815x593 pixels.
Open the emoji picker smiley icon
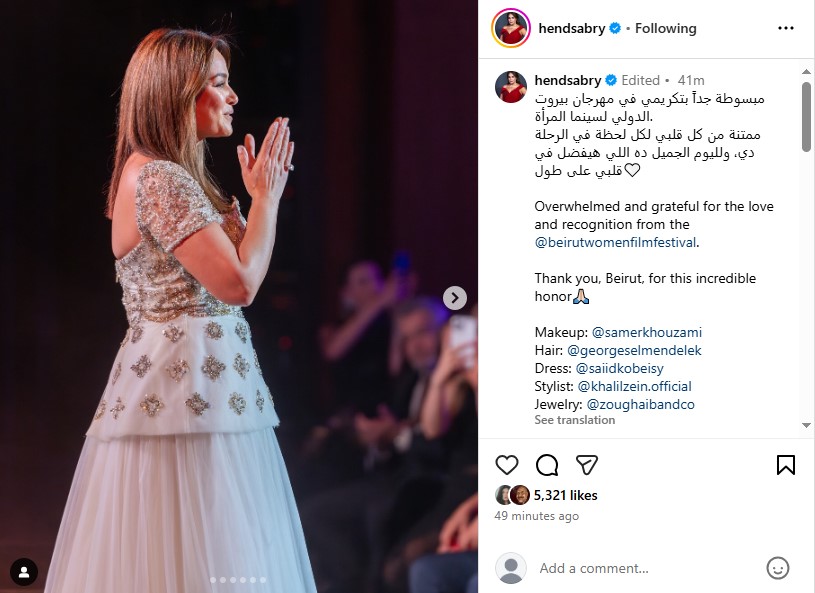tap(778, 568)
